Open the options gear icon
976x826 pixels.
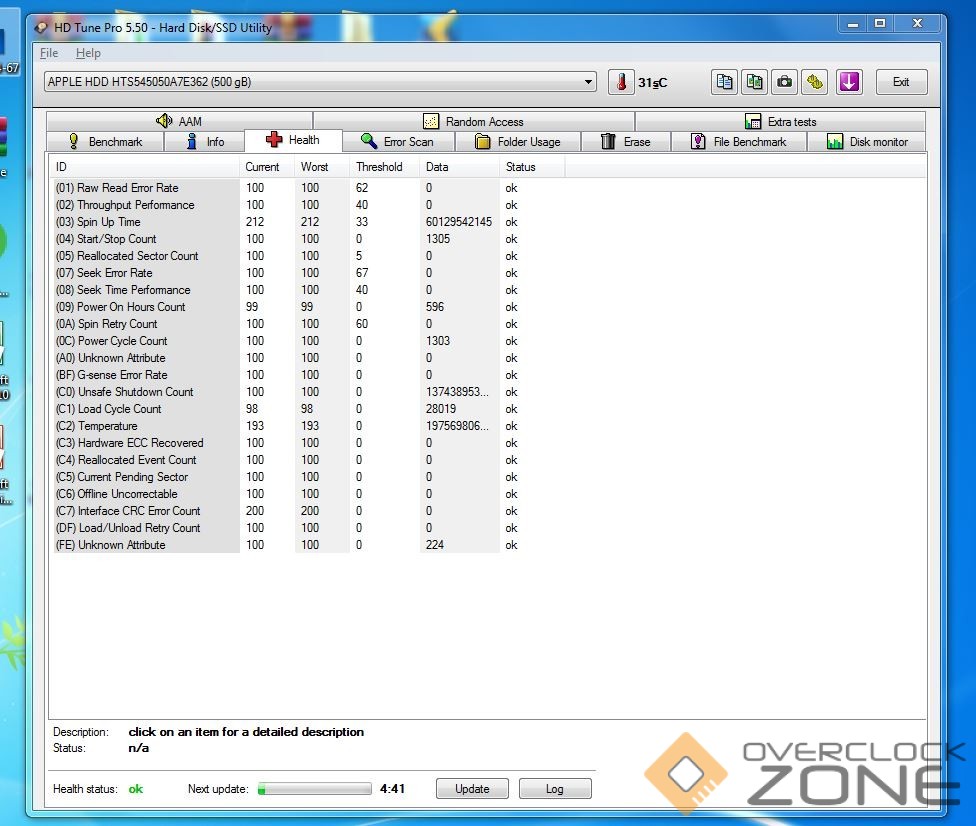pos(815,82)
